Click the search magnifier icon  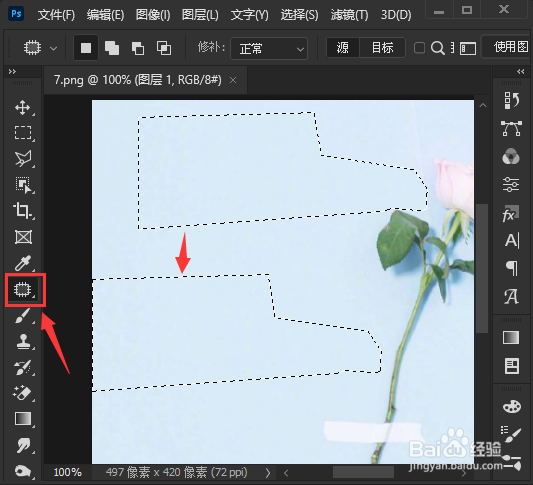(437, 48)
